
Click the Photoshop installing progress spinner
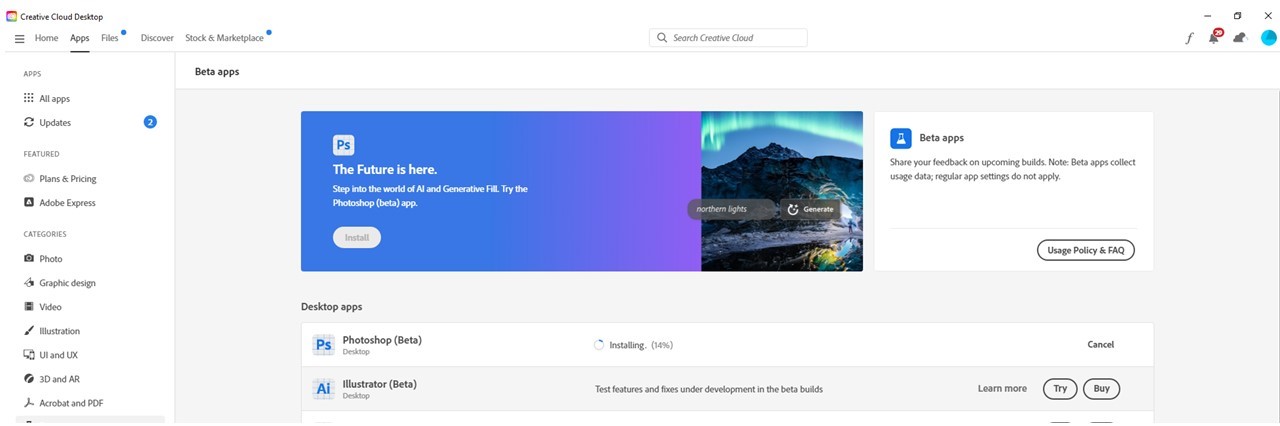point(599,345)
